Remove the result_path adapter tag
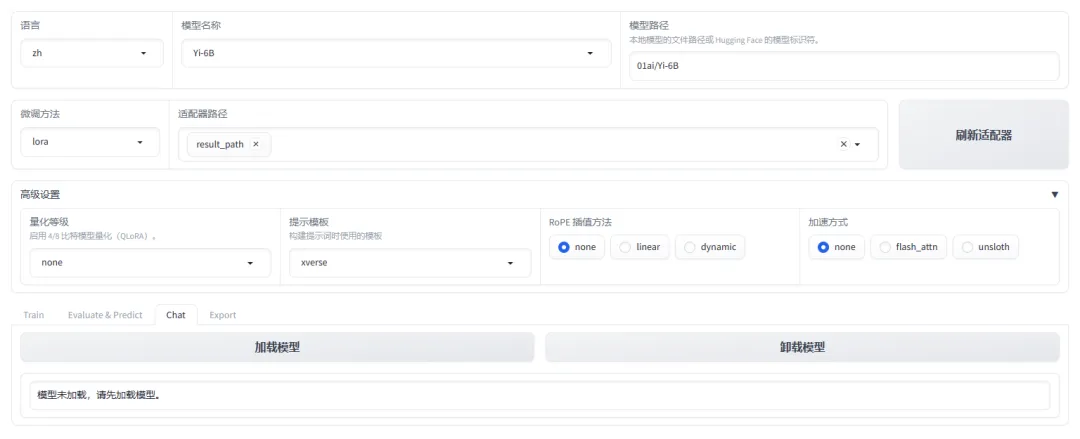Viewport: 1080px width, 439px height. [256, 145]
